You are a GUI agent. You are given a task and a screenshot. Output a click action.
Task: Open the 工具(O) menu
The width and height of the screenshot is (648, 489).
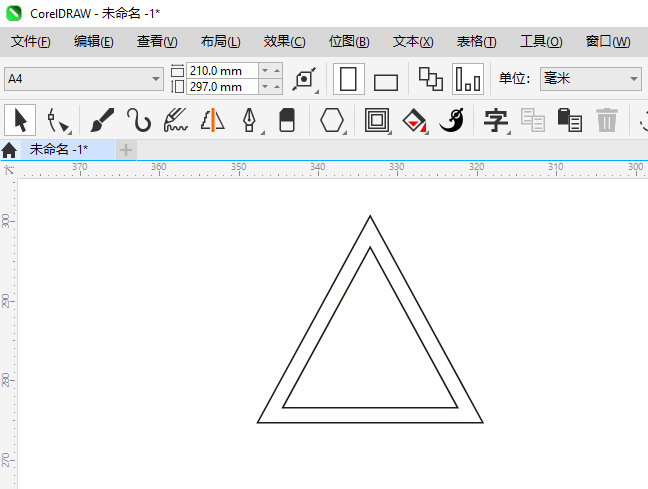[x=541, y=42]
